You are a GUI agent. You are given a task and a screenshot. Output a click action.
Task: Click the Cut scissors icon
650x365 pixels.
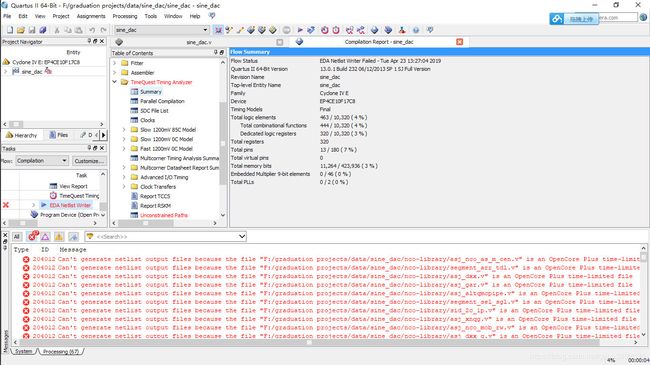(57, 30)
